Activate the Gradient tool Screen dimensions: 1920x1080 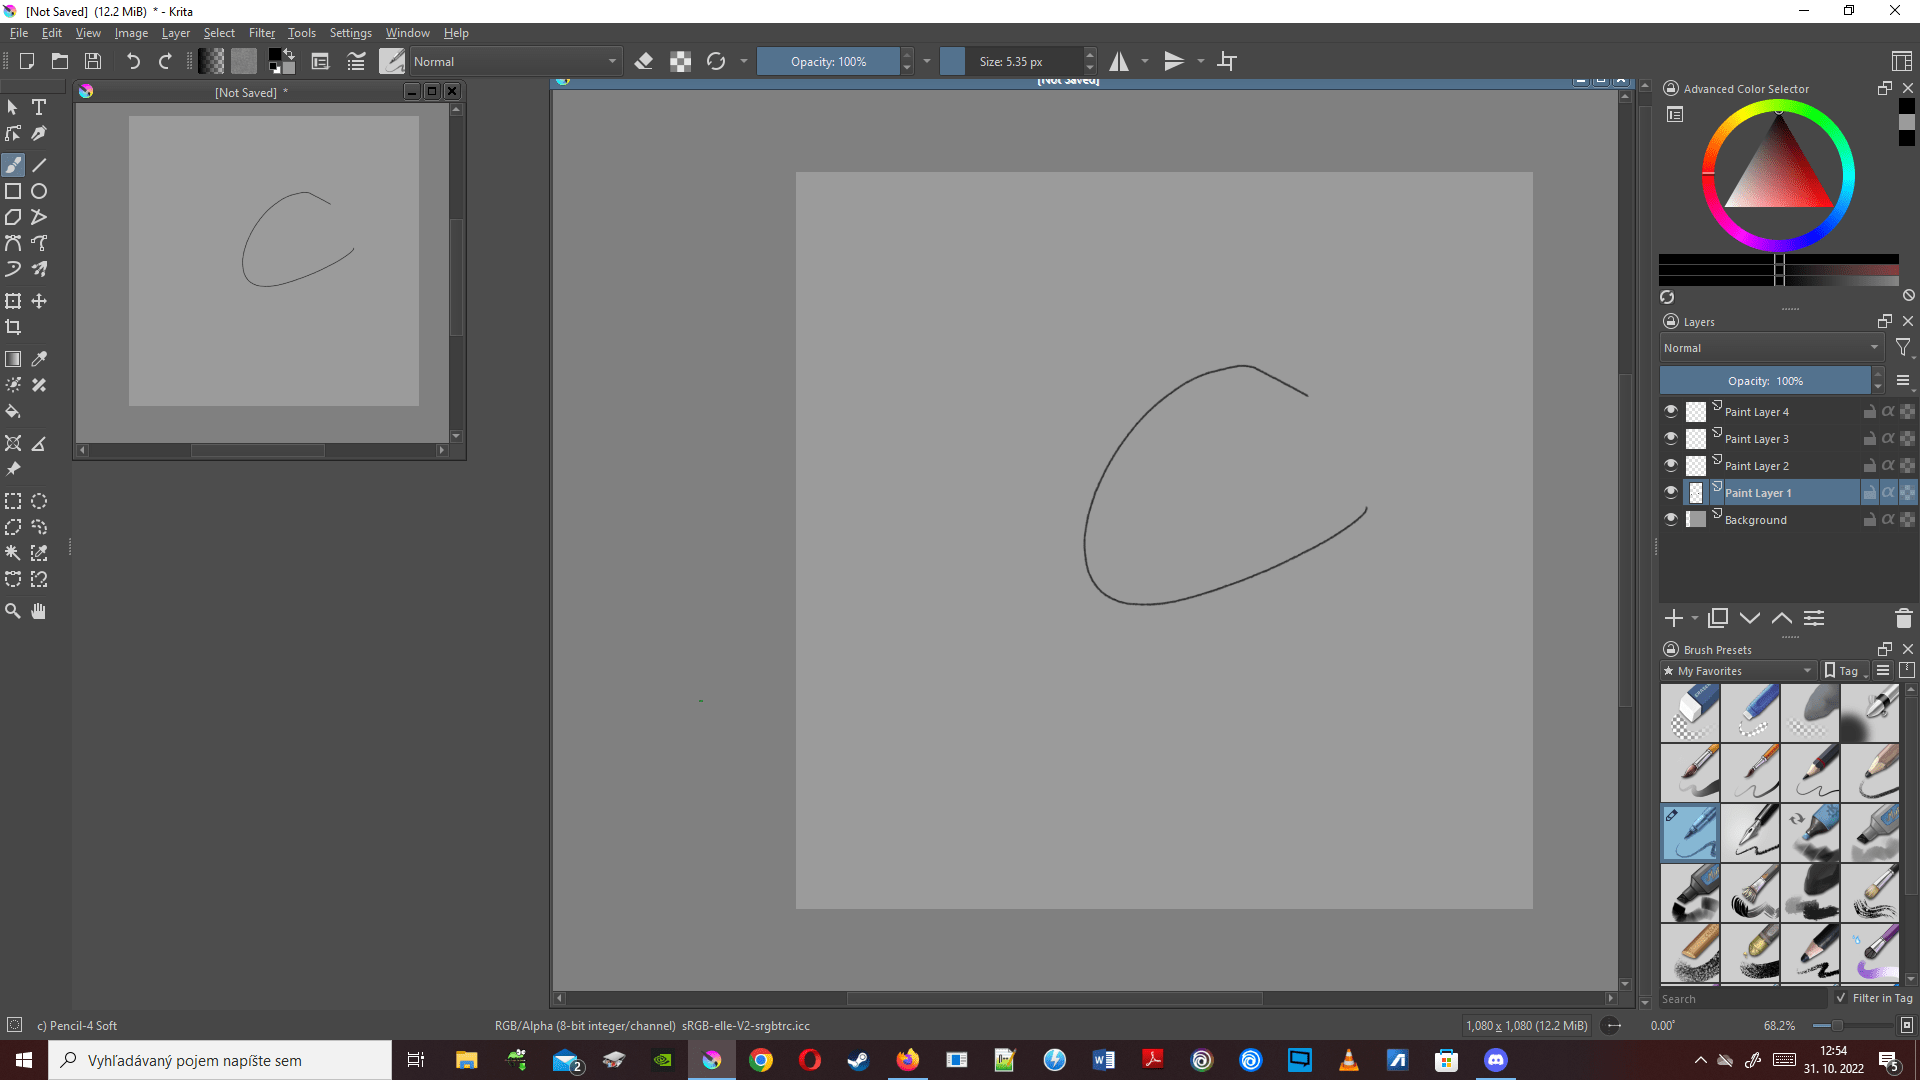point(13,359)
